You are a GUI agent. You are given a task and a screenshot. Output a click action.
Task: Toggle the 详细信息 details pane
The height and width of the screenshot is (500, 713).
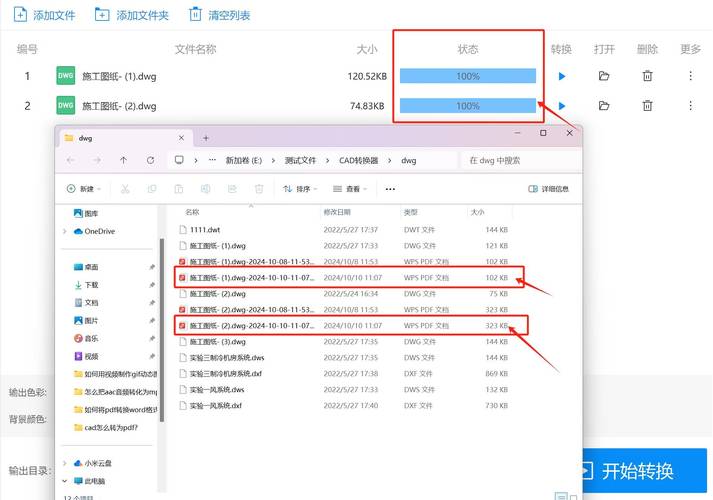click(548, 189)
